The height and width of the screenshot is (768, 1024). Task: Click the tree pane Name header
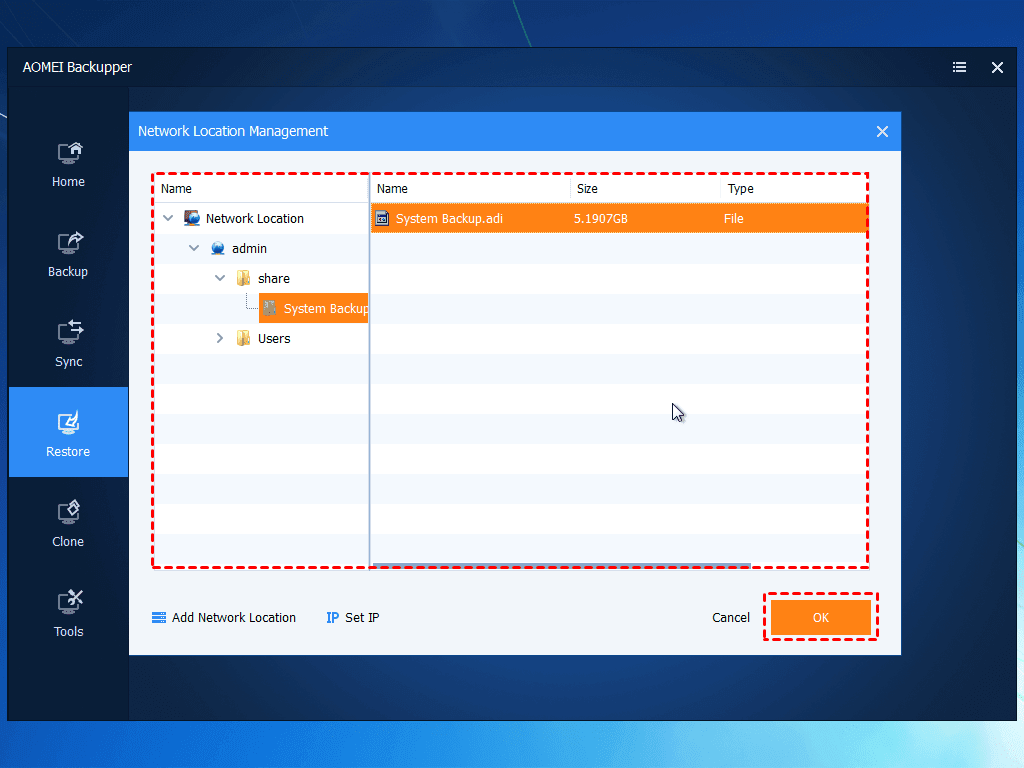click(x=261, y=189)
